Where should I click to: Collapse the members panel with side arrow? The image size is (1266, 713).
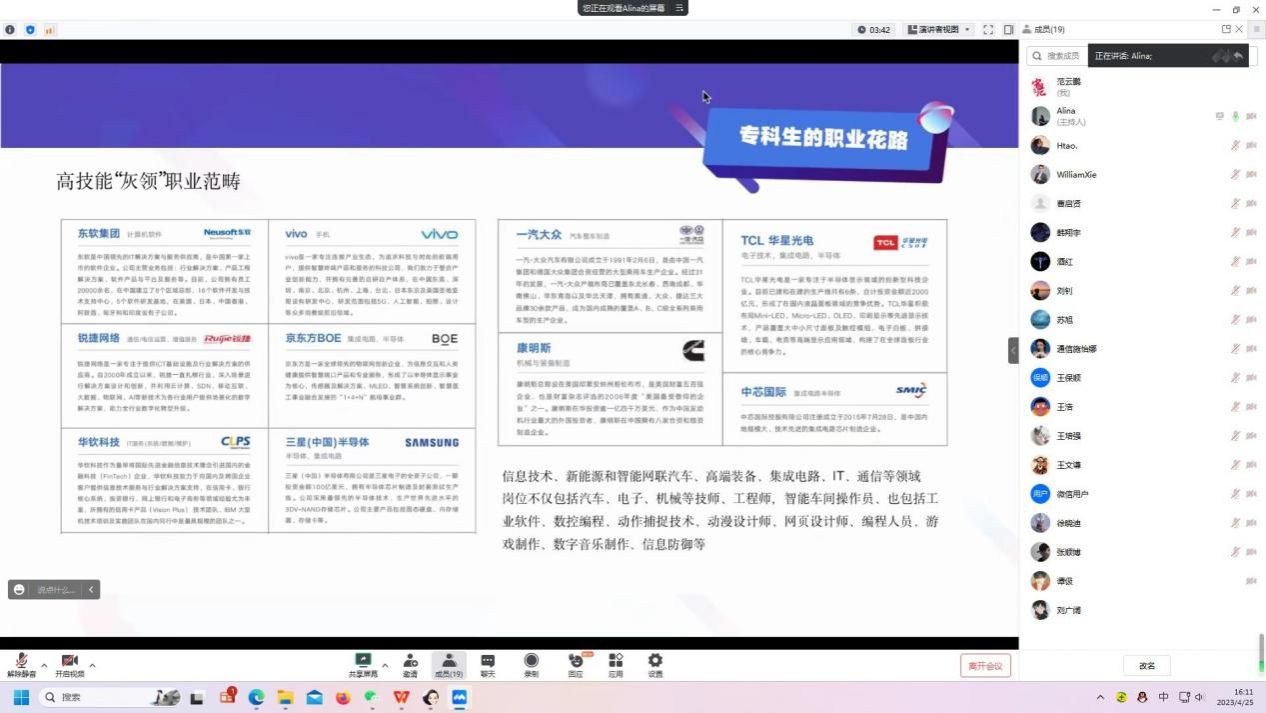tap(1013, 349)
